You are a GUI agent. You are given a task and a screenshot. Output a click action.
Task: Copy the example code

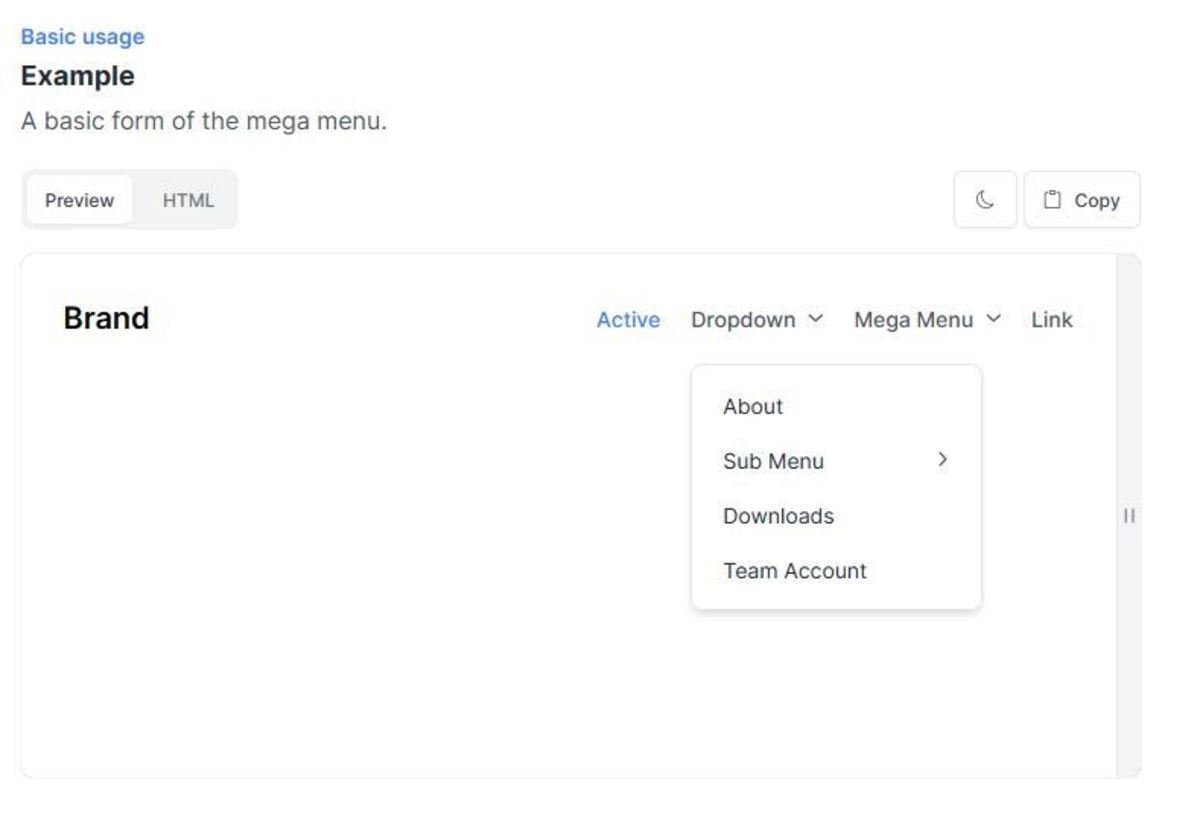tap(1083, 199)
